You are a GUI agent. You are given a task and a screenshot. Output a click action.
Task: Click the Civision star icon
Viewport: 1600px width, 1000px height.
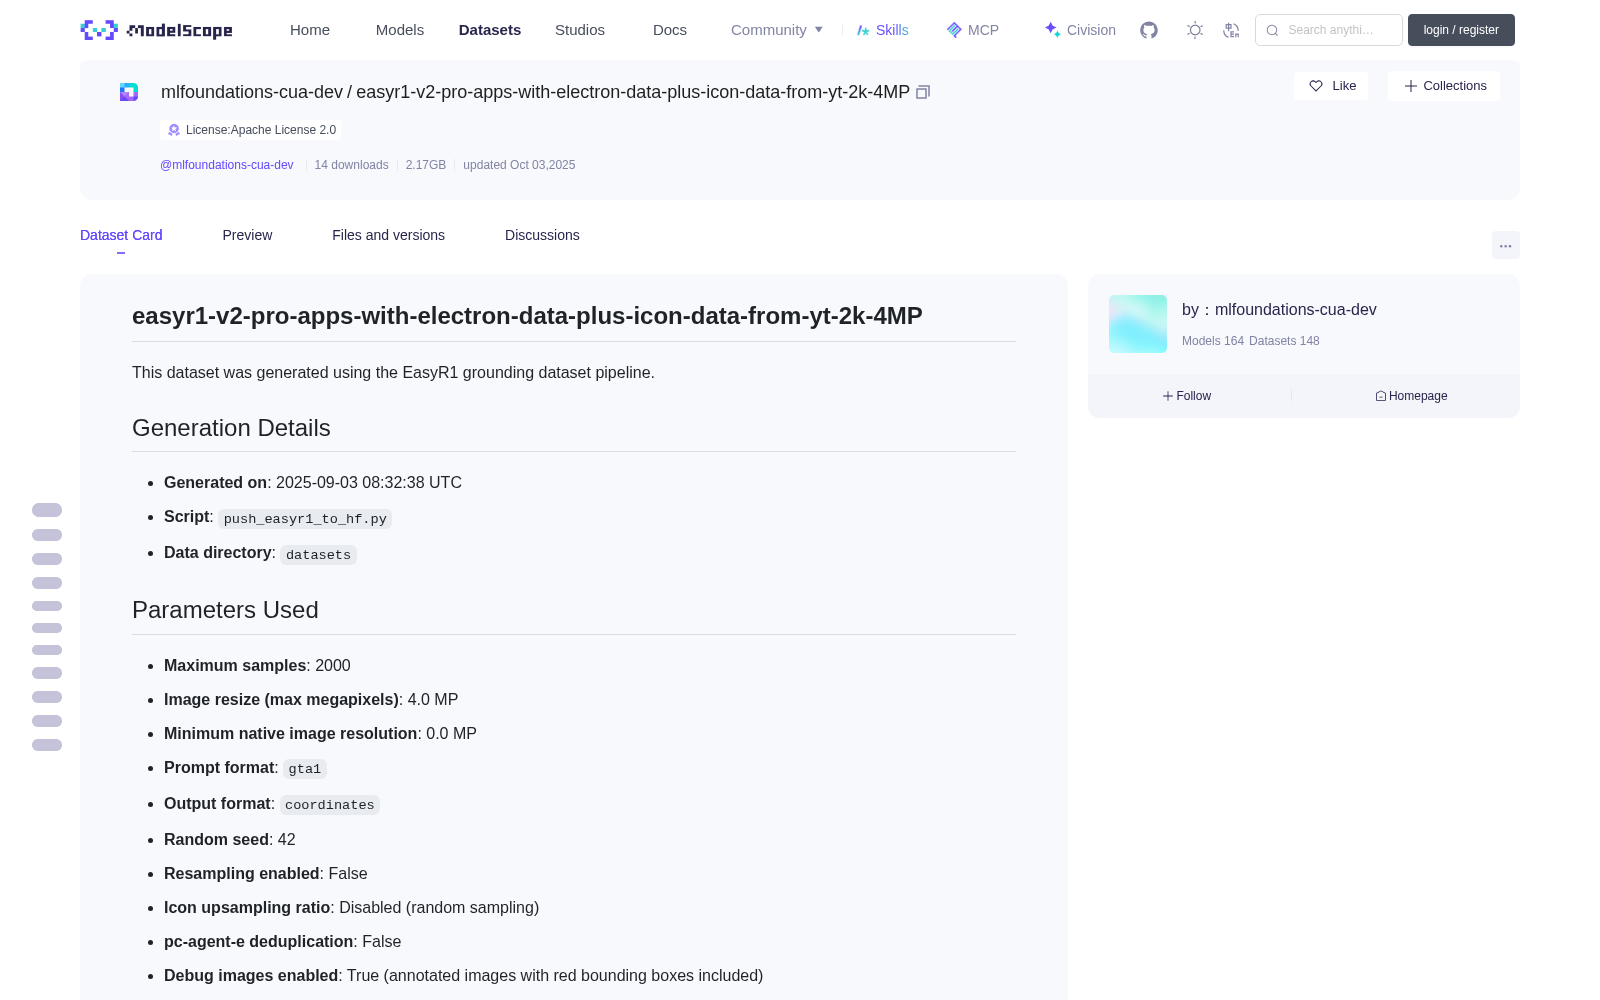click(x=1052, y=30)
